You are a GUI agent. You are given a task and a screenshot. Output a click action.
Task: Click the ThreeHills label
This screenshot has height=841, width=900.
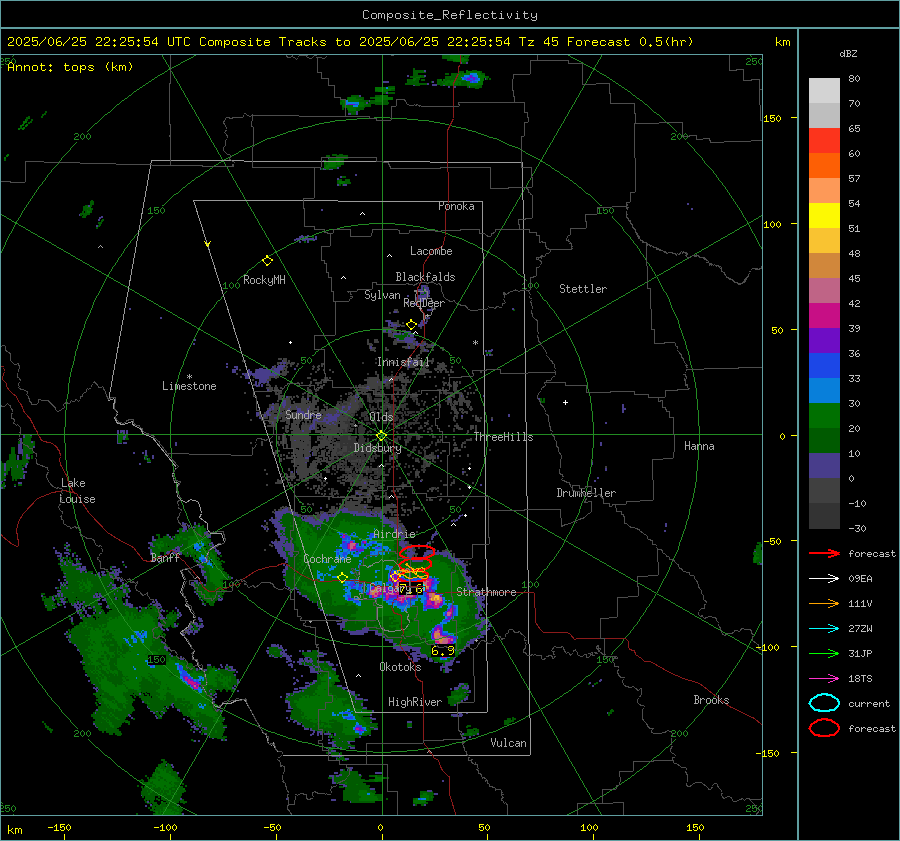[x=503, y=437]
